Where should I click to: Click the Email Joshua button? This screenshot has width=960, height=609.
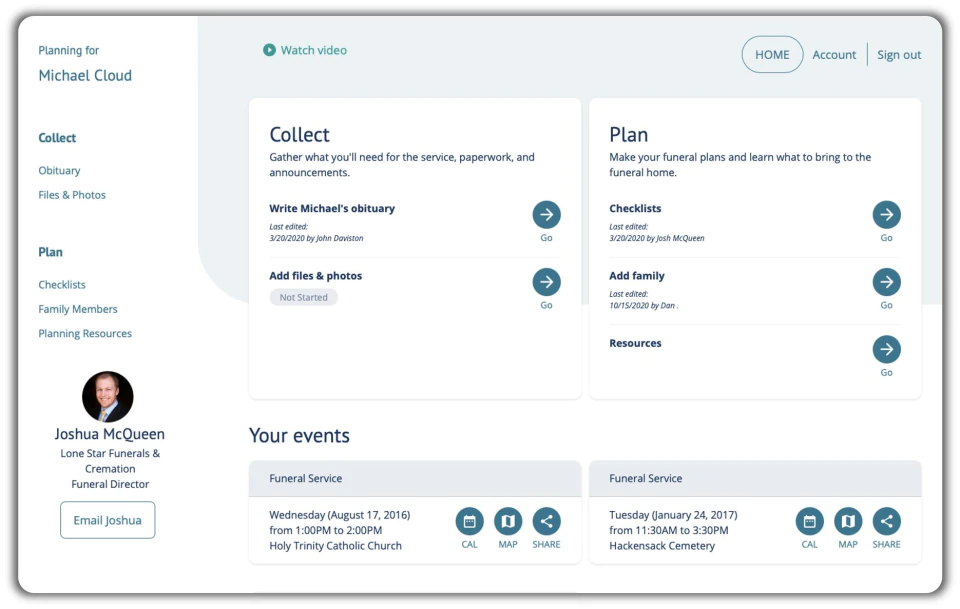(108, 520)
